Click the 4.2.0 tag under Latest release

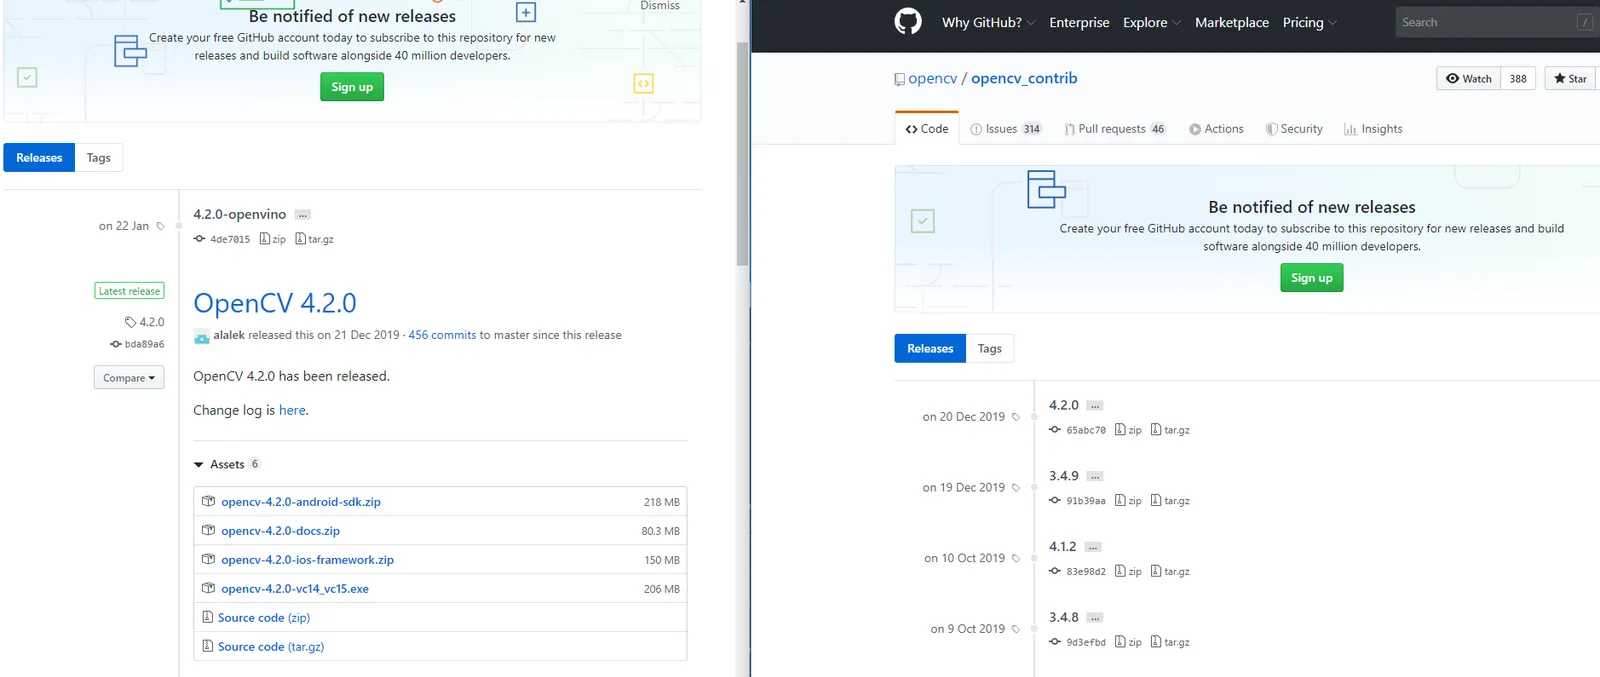point(145,322)
